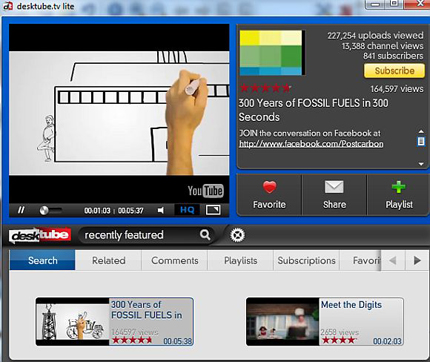This screenshot has width=430, height=362.
Task: Click the desktube logo
Action: [x=40, y=235]
